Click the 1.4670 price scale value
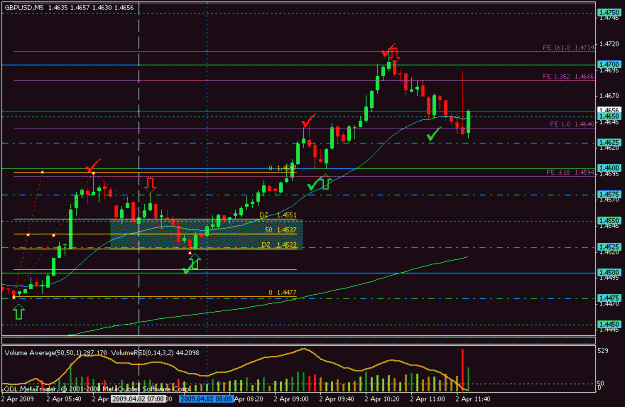This screenshot has height=407, width=625. click(x=609, y=96)
